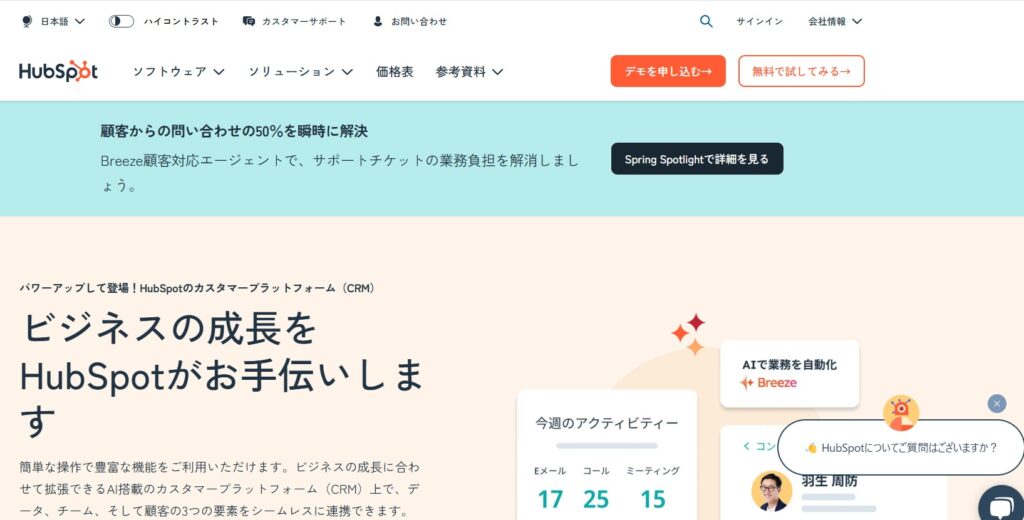Expand the 日本語 language dropdown
Viewport: 1024px width, 520px height.
(63, 22)
